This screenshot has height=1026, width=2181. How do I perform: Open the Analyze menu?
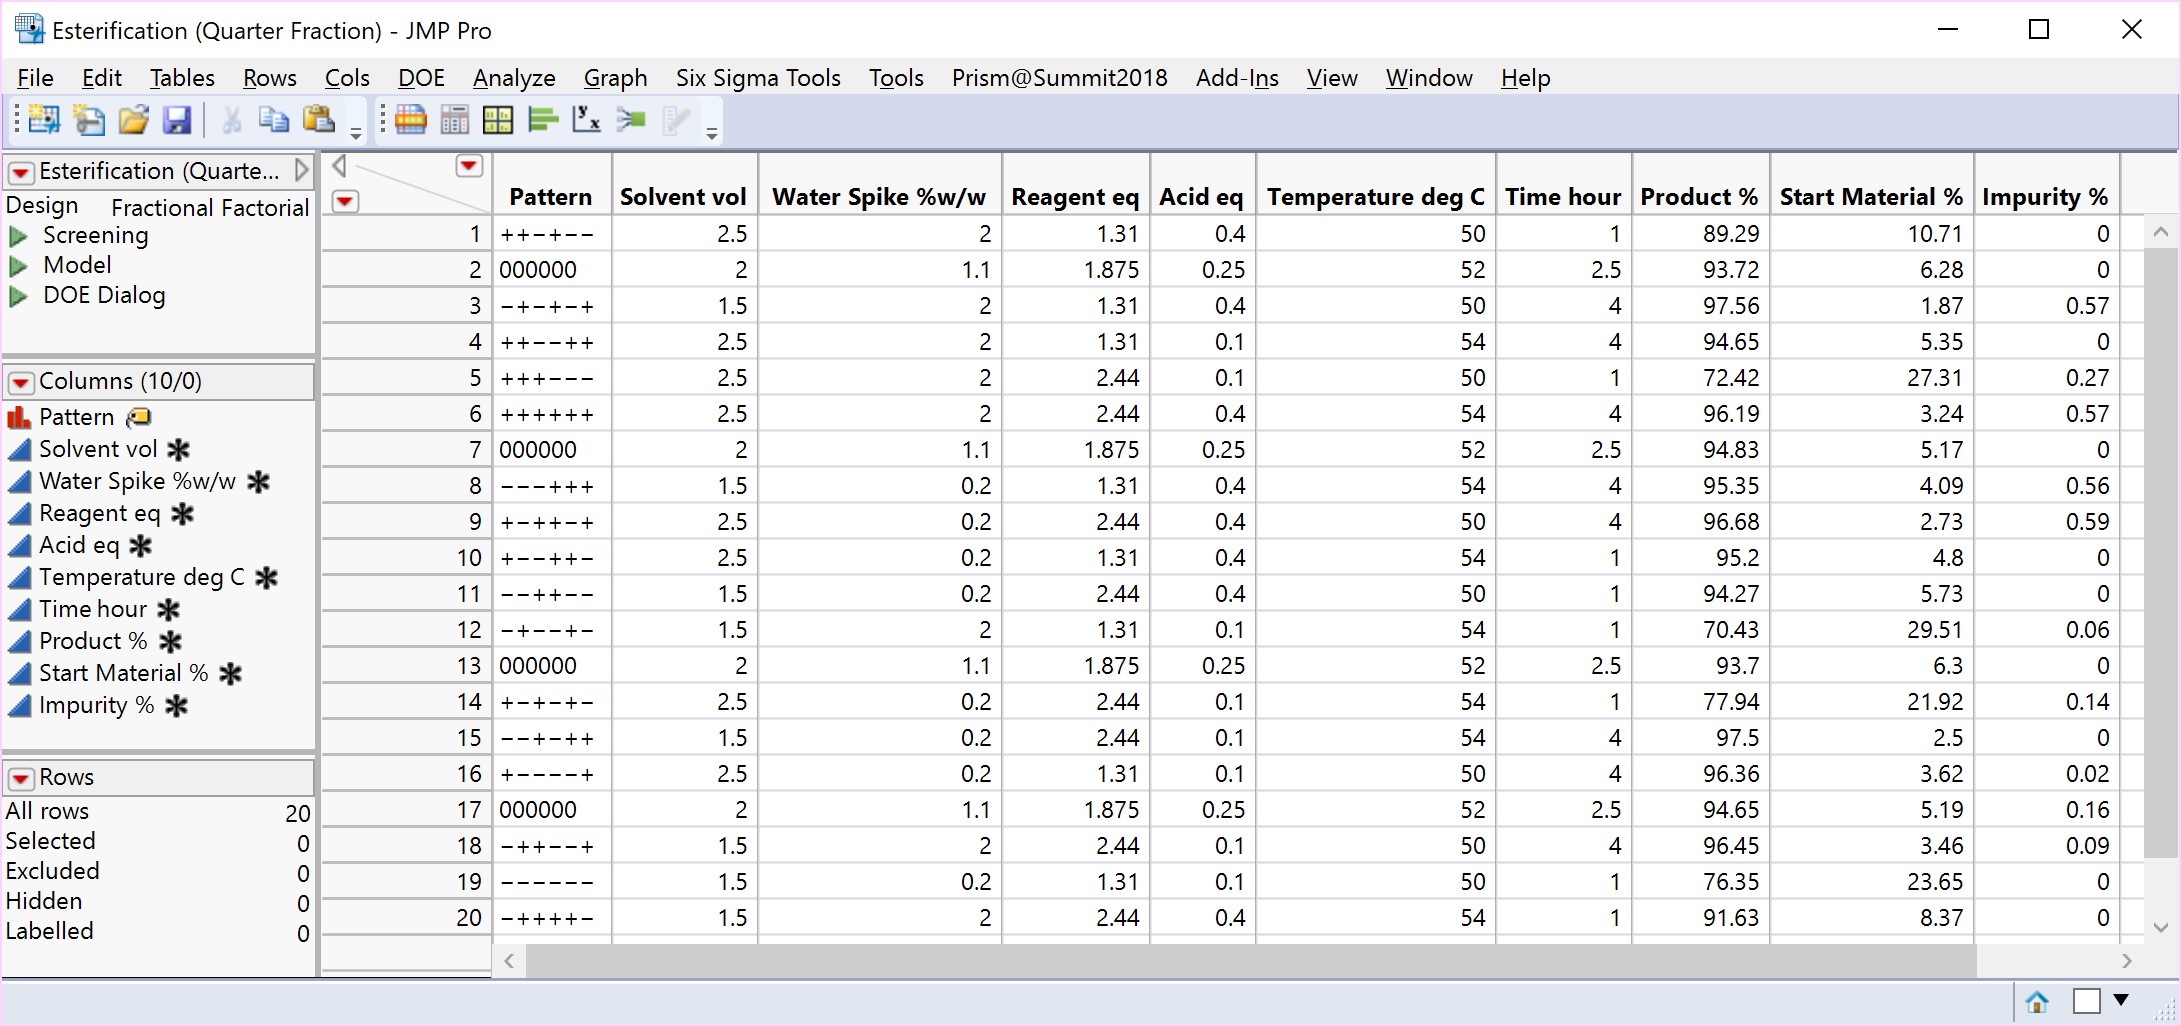click(513, 78)
